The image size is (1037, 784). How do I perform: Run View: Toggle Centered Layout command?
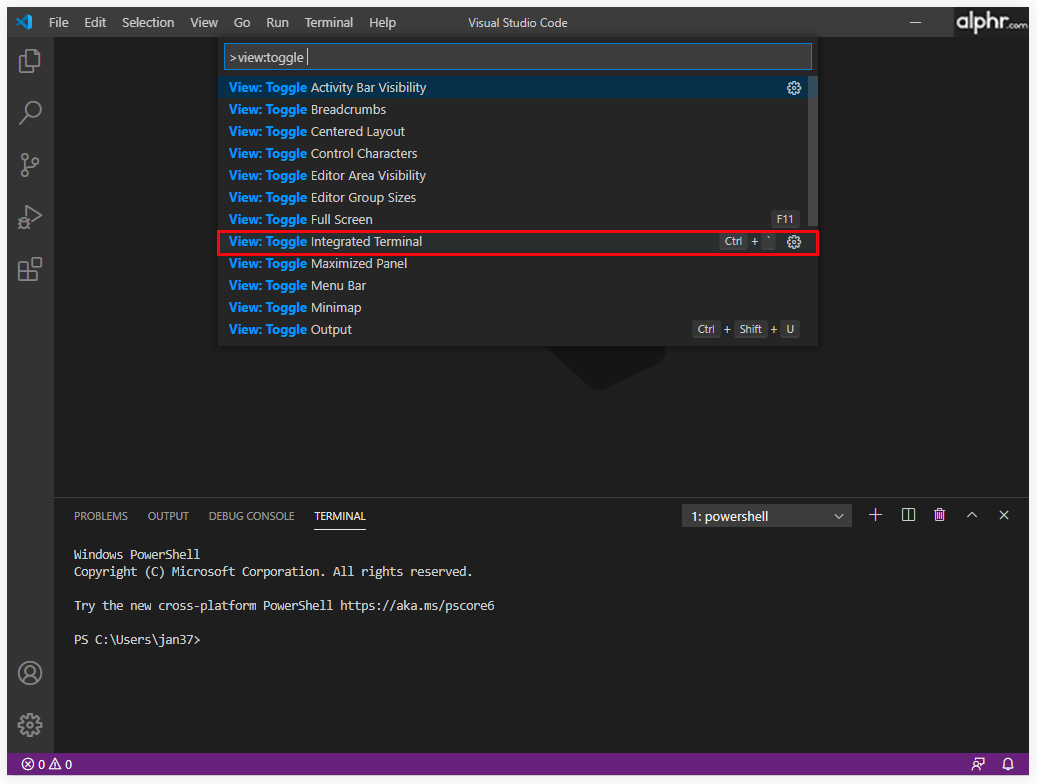pyautogui.click(x=513, y=132)
